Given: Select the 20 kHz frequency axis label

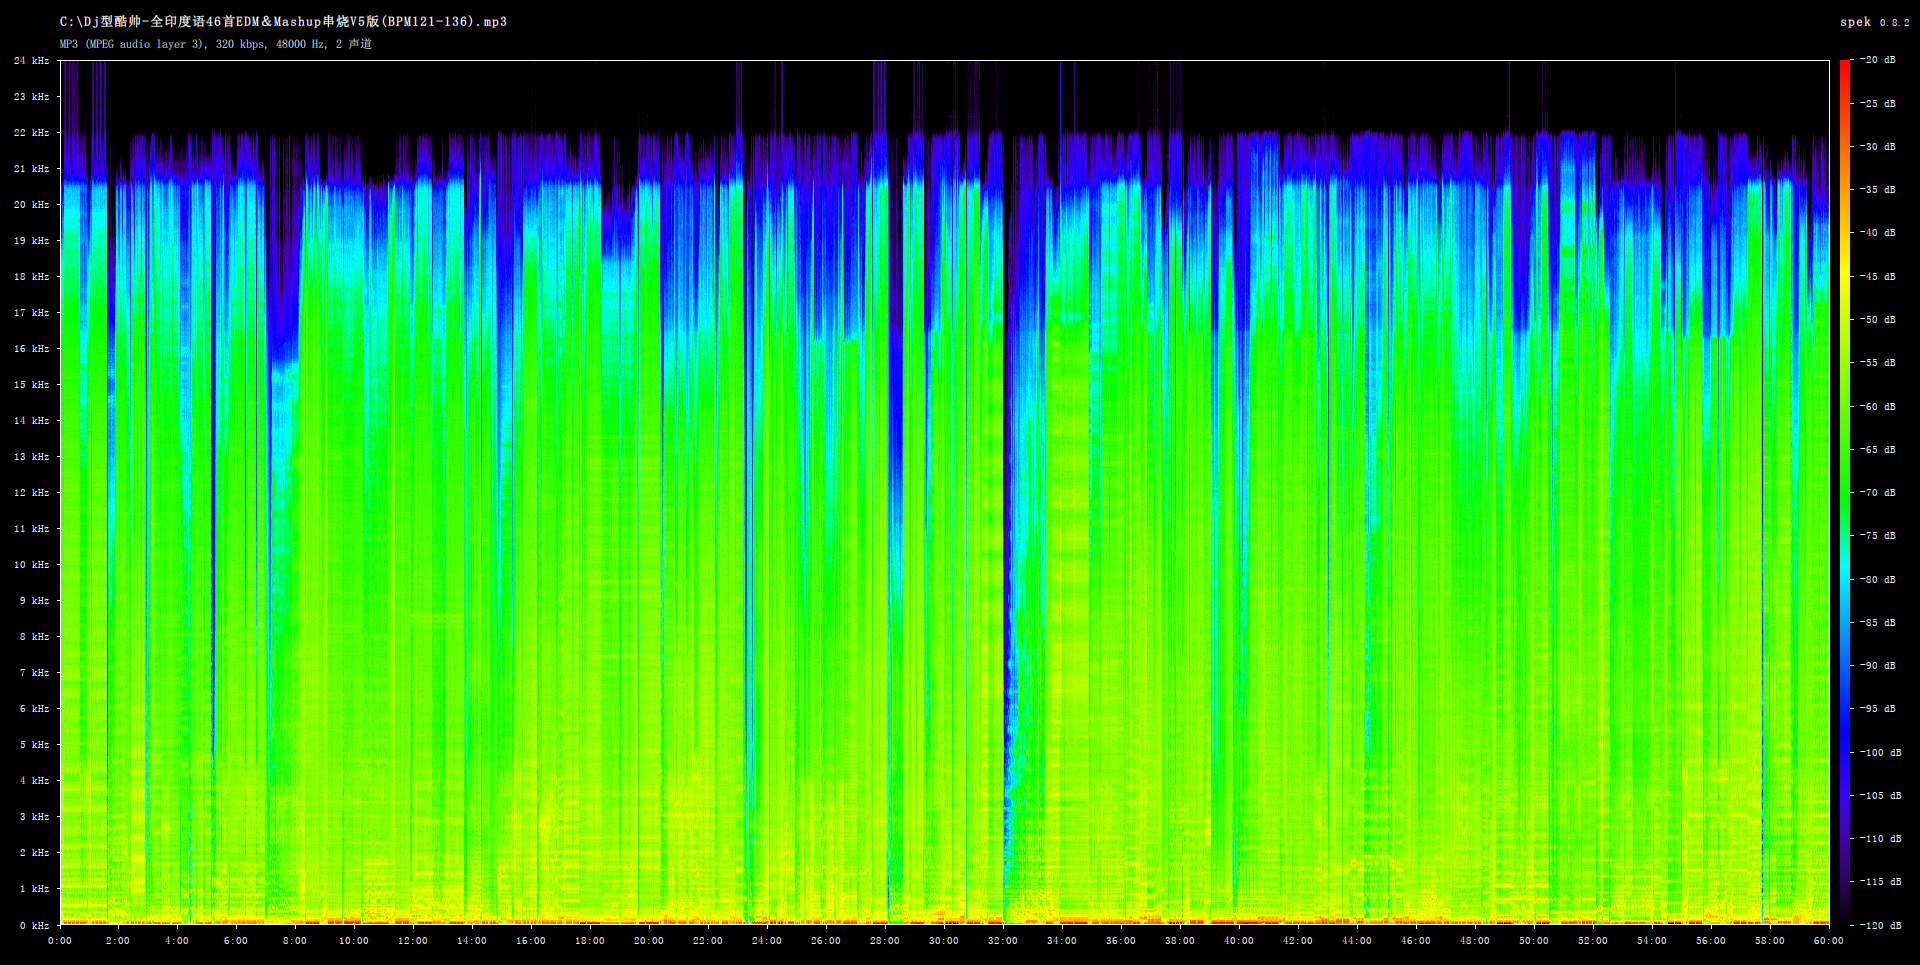Looking at the screenshot, I should tap(31, 205).
